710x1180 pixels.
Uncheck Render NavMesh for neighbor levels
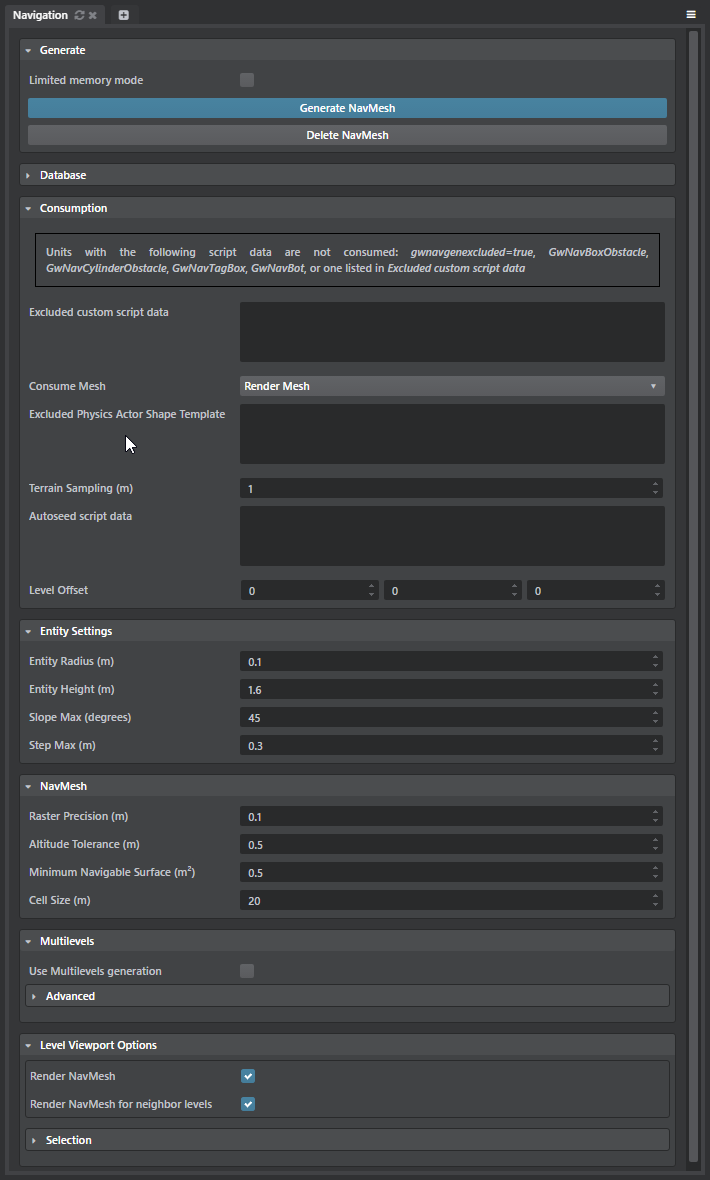(x=248, y=1104)
